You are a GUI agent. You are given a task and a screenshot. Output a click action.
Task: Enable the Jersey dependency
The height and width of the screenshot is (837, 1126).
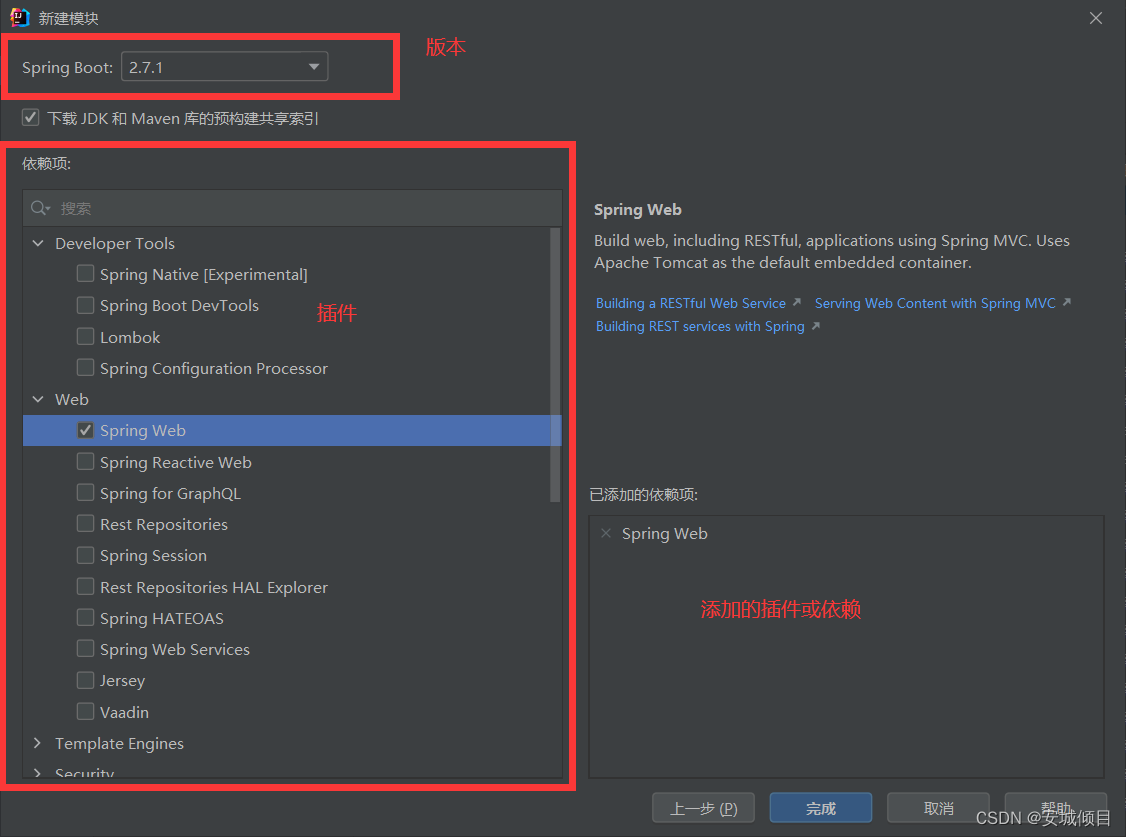coord(85,680)
